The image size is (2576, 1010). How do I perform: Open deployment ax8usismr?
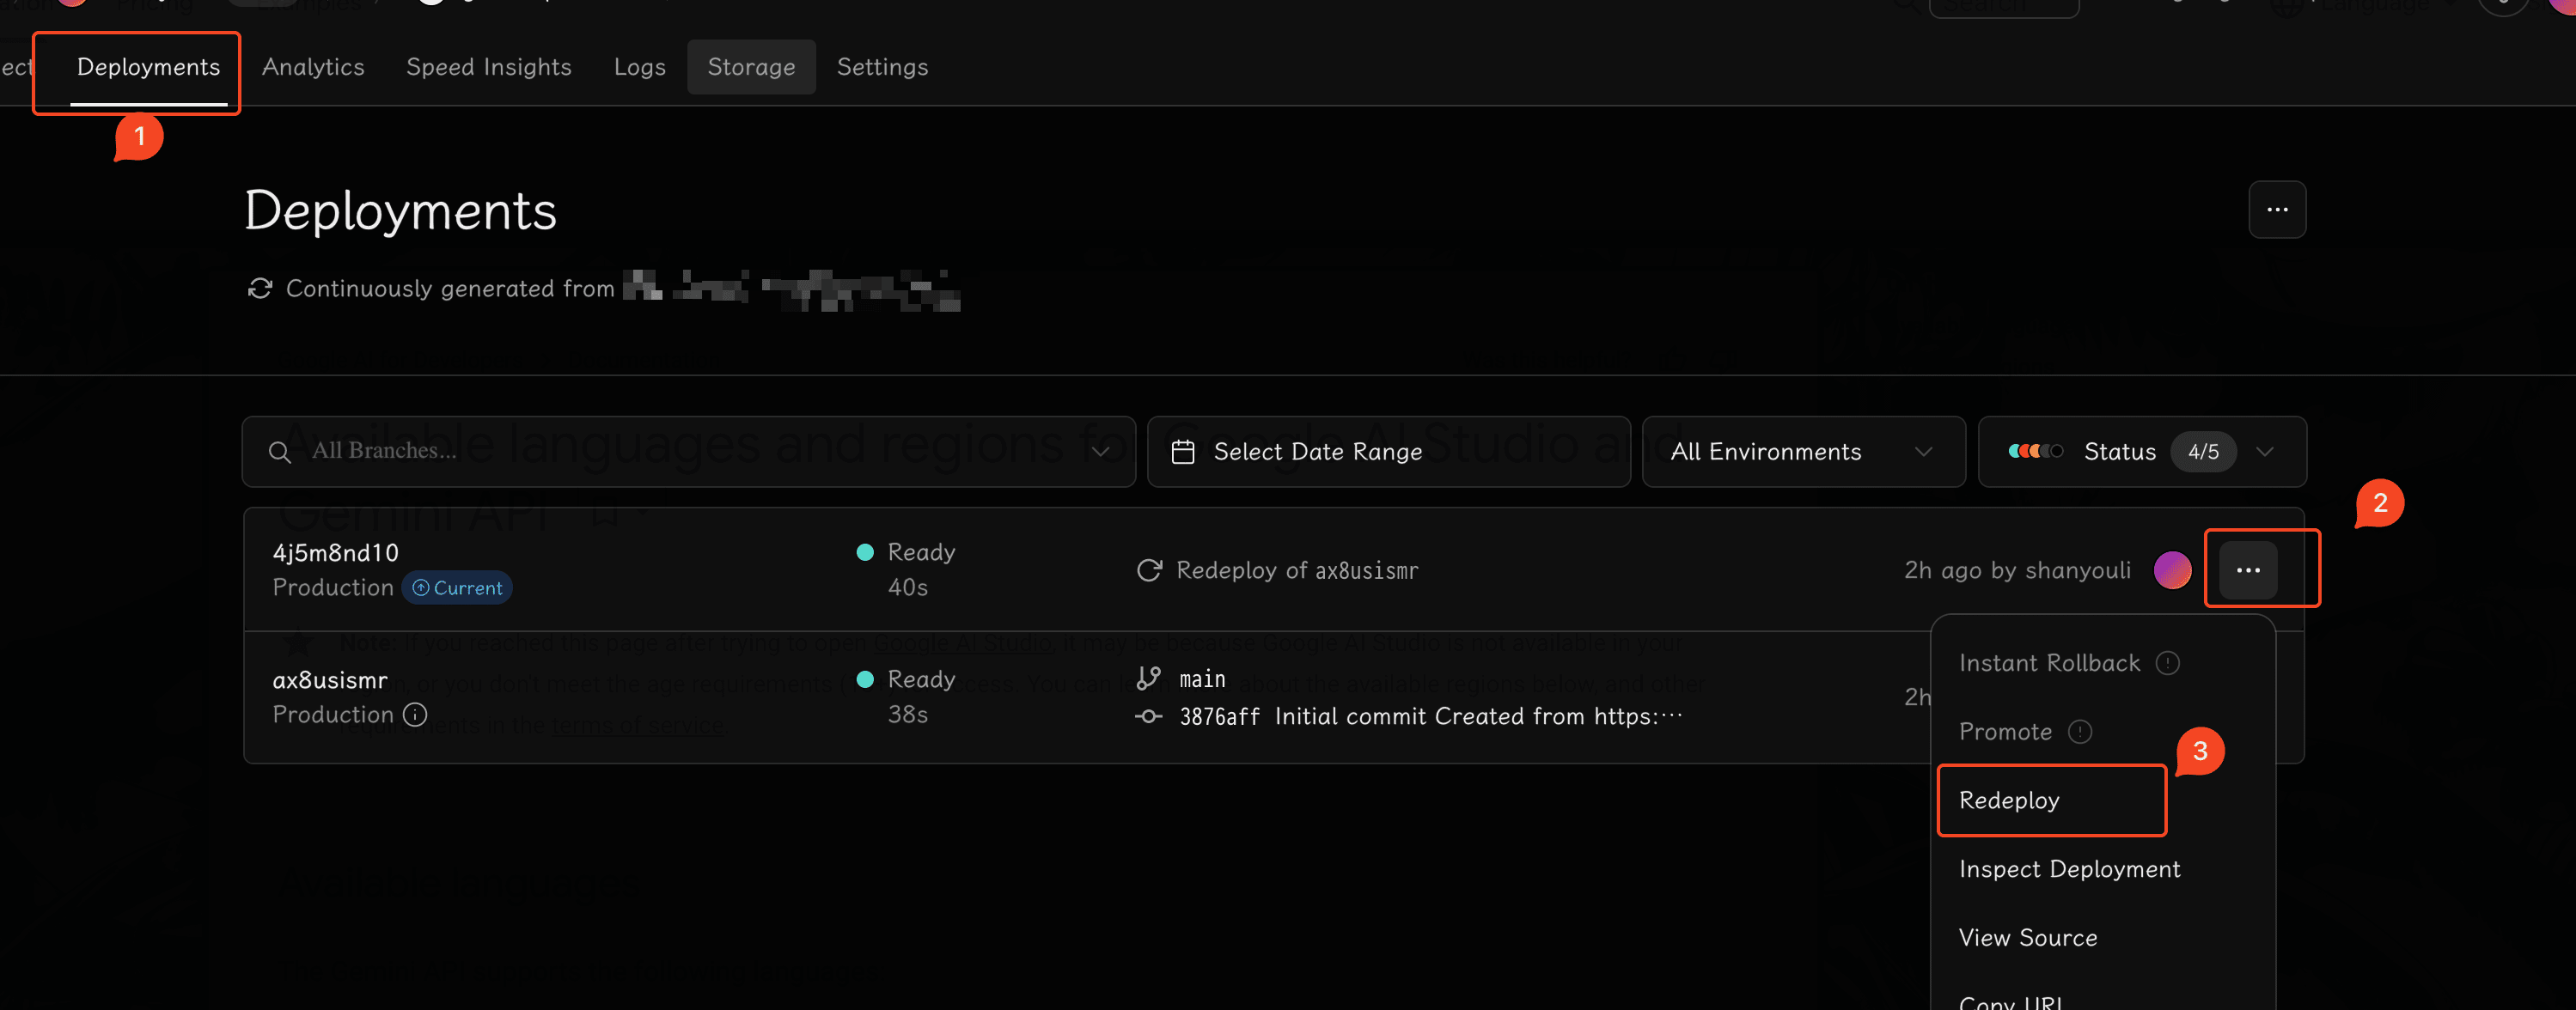[330, 680]
